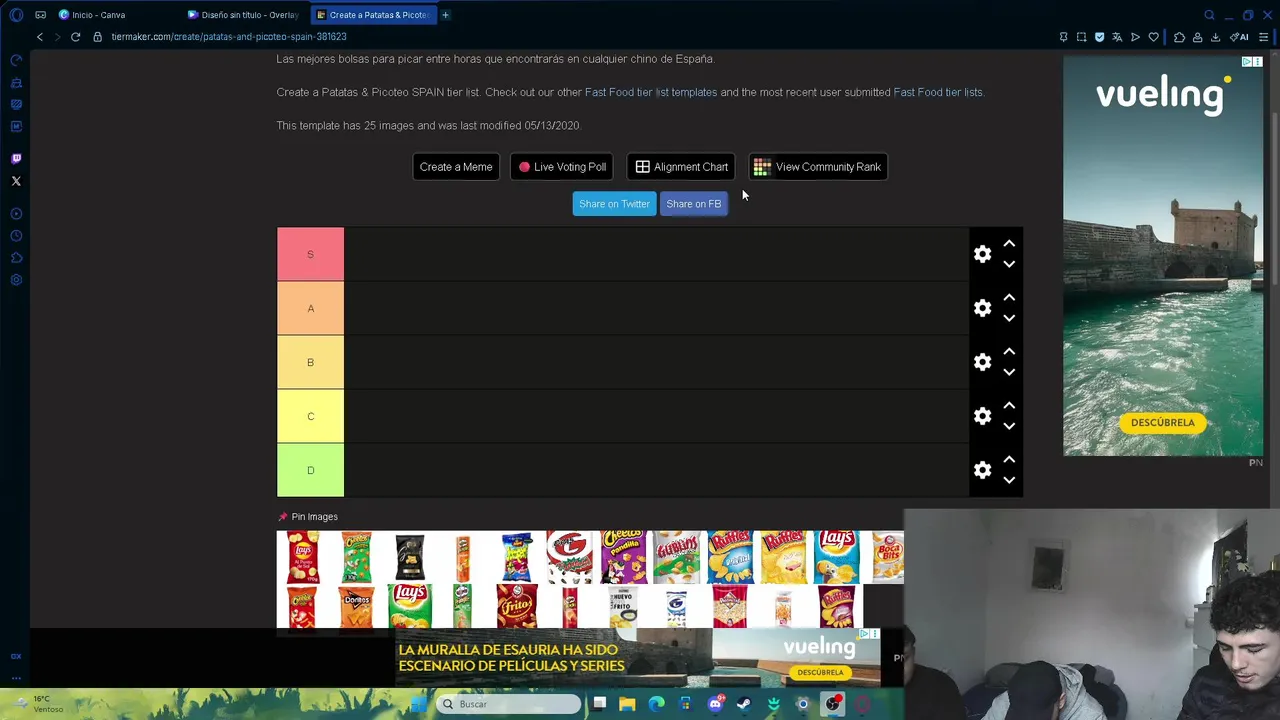The image size is (1280, 720).
Task: Click the Windows Start button
Action: (x=419, y=704)
